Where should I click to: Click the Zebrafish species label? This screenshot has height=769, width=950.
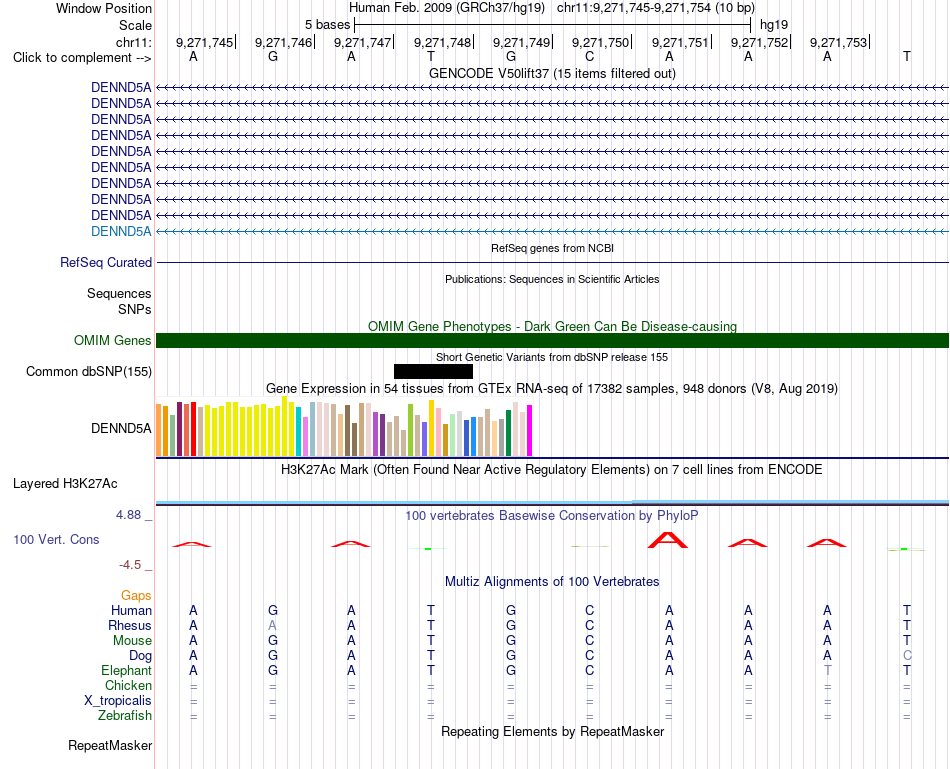point(125,716)
